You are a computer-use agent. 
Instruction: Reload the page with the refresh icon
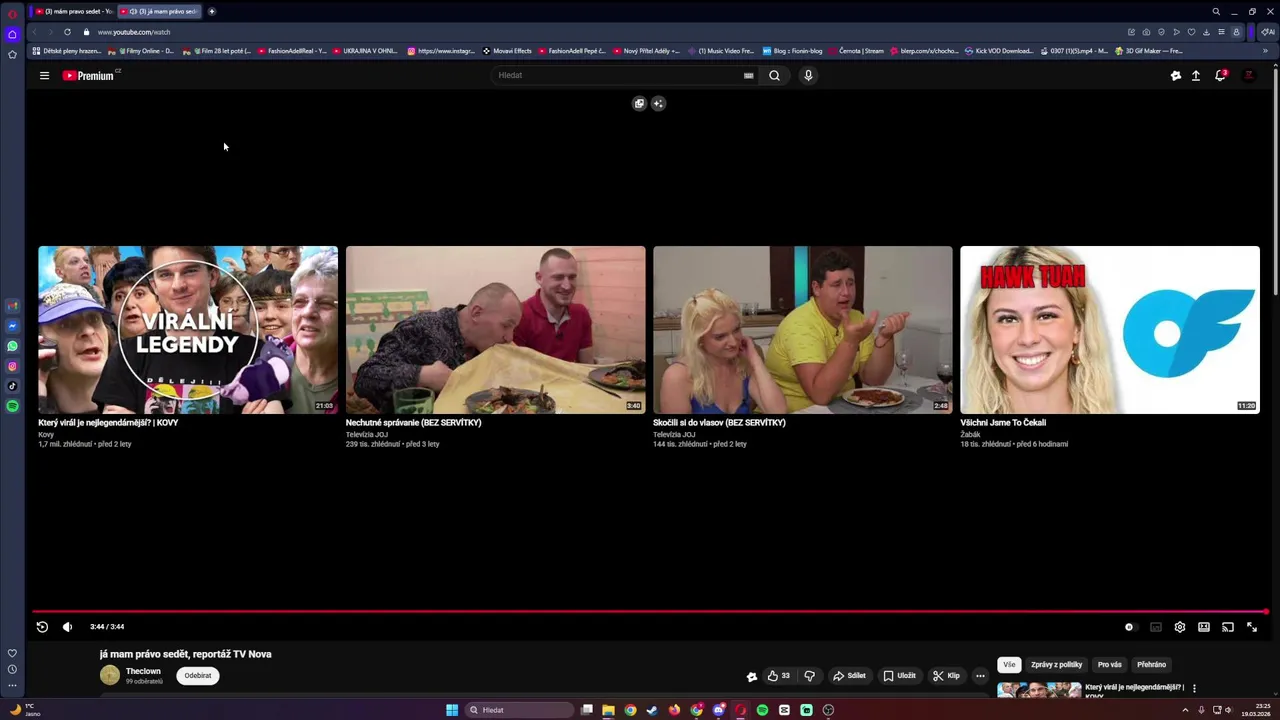coord(67,32)
